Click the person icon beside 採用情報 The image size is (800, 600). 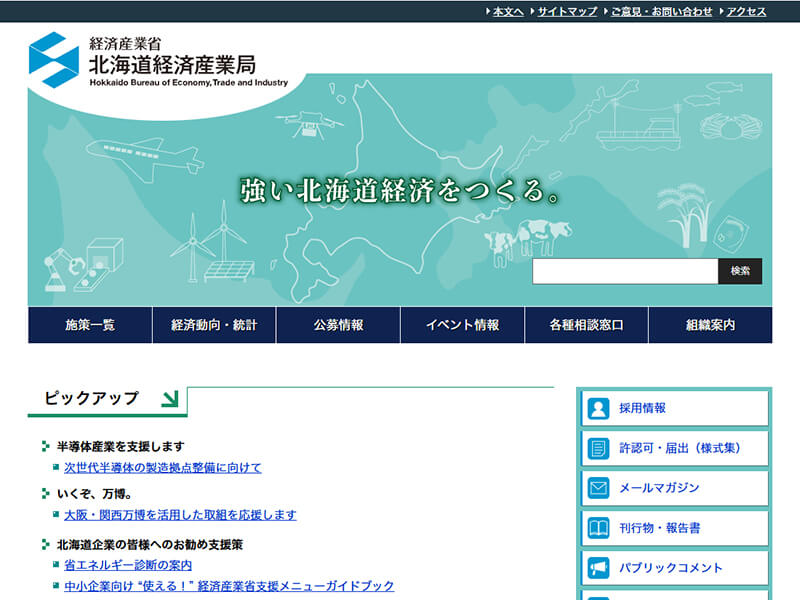598,408
